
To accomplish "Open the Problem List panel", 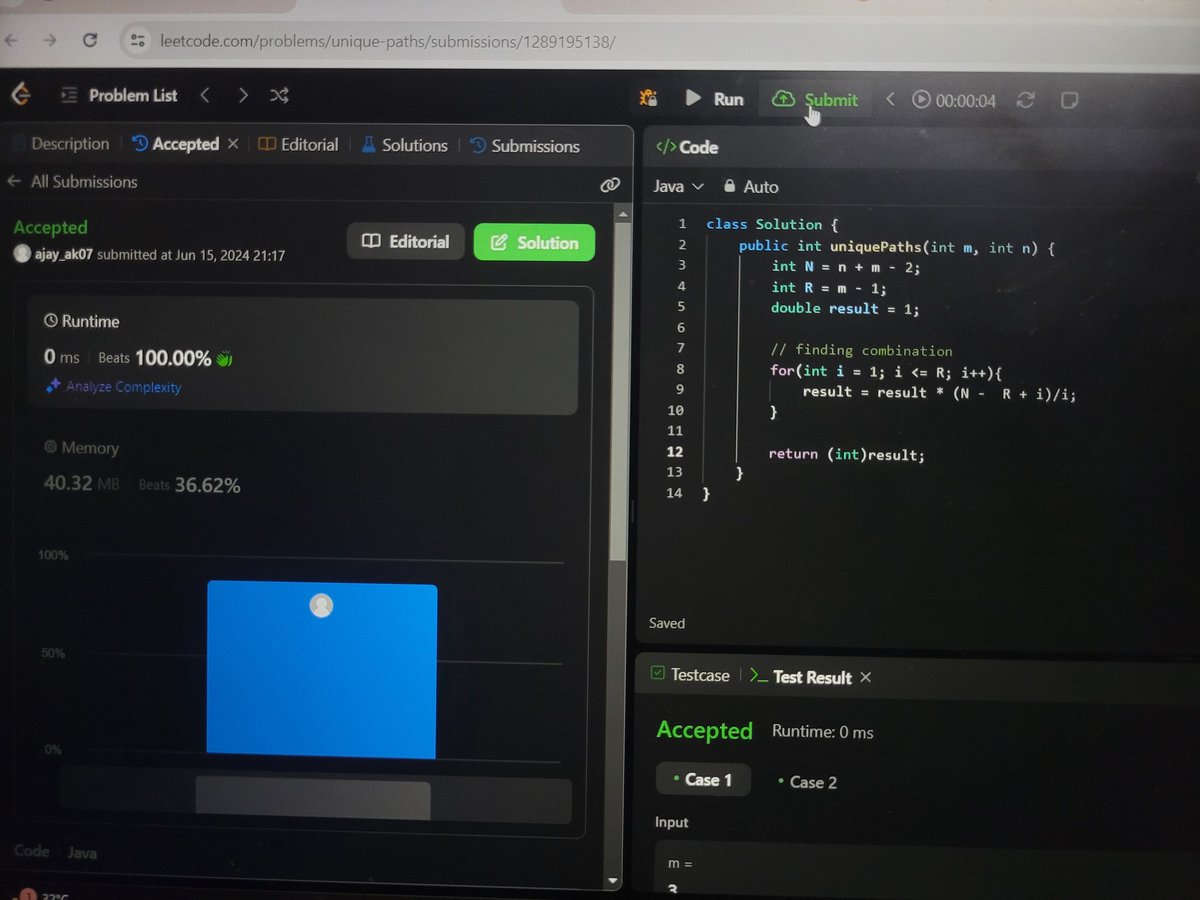I will (120, 95).
